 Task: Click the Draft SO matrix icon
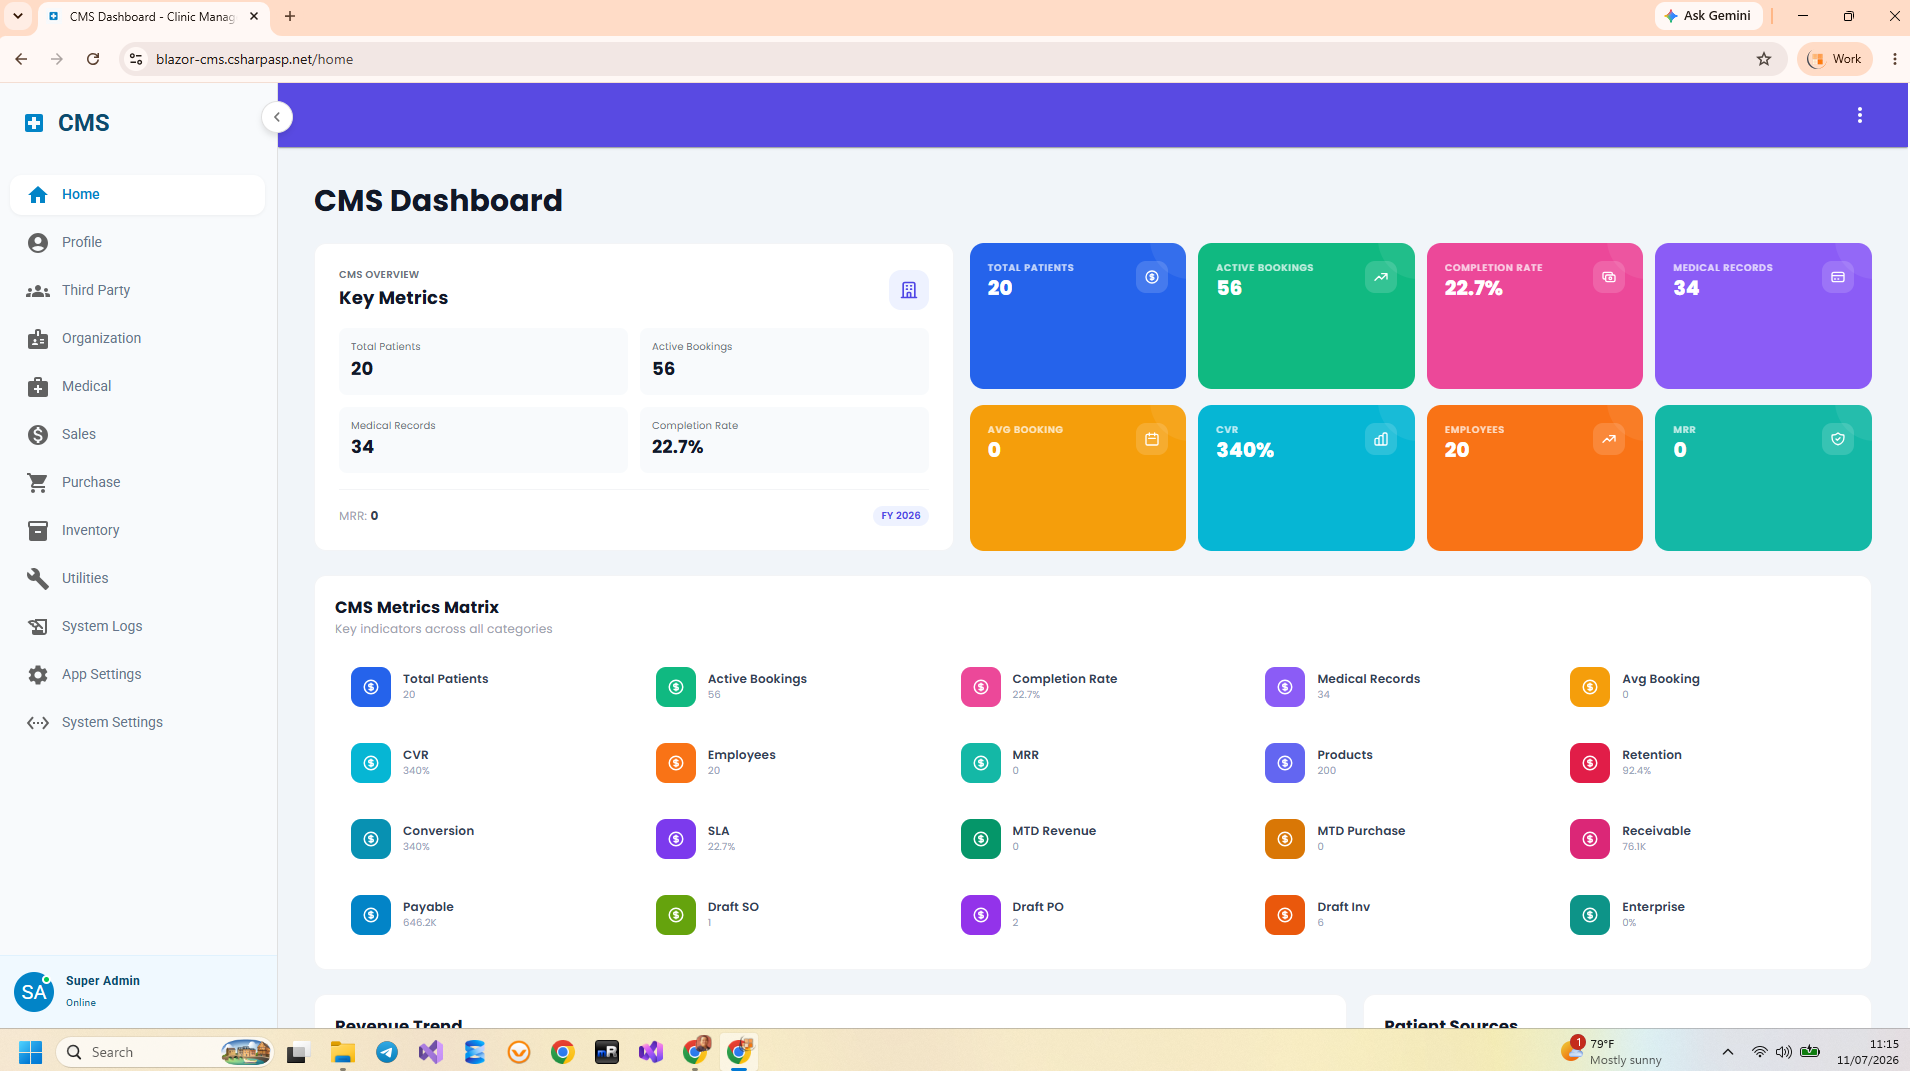(x=676, y=915)
